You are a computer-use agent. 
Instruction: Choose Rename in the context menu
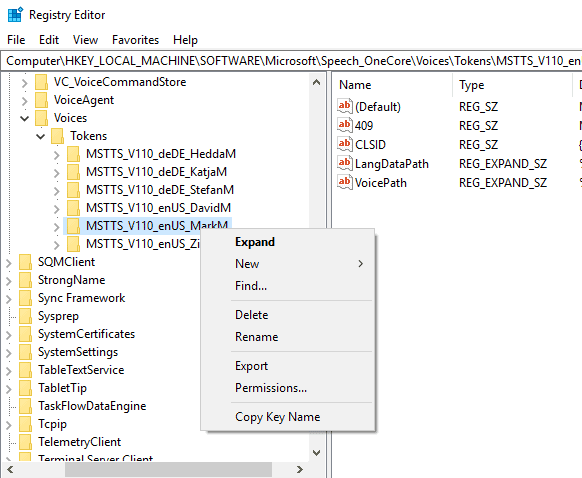pos(288,337)
